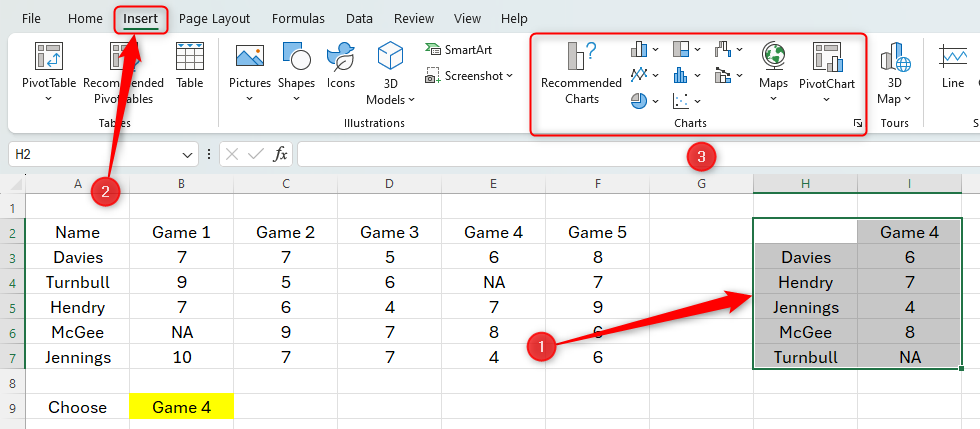The height and width of the screenshot is (429, 980).
Task: Select McGee in column H
Action: click(806, 332)
